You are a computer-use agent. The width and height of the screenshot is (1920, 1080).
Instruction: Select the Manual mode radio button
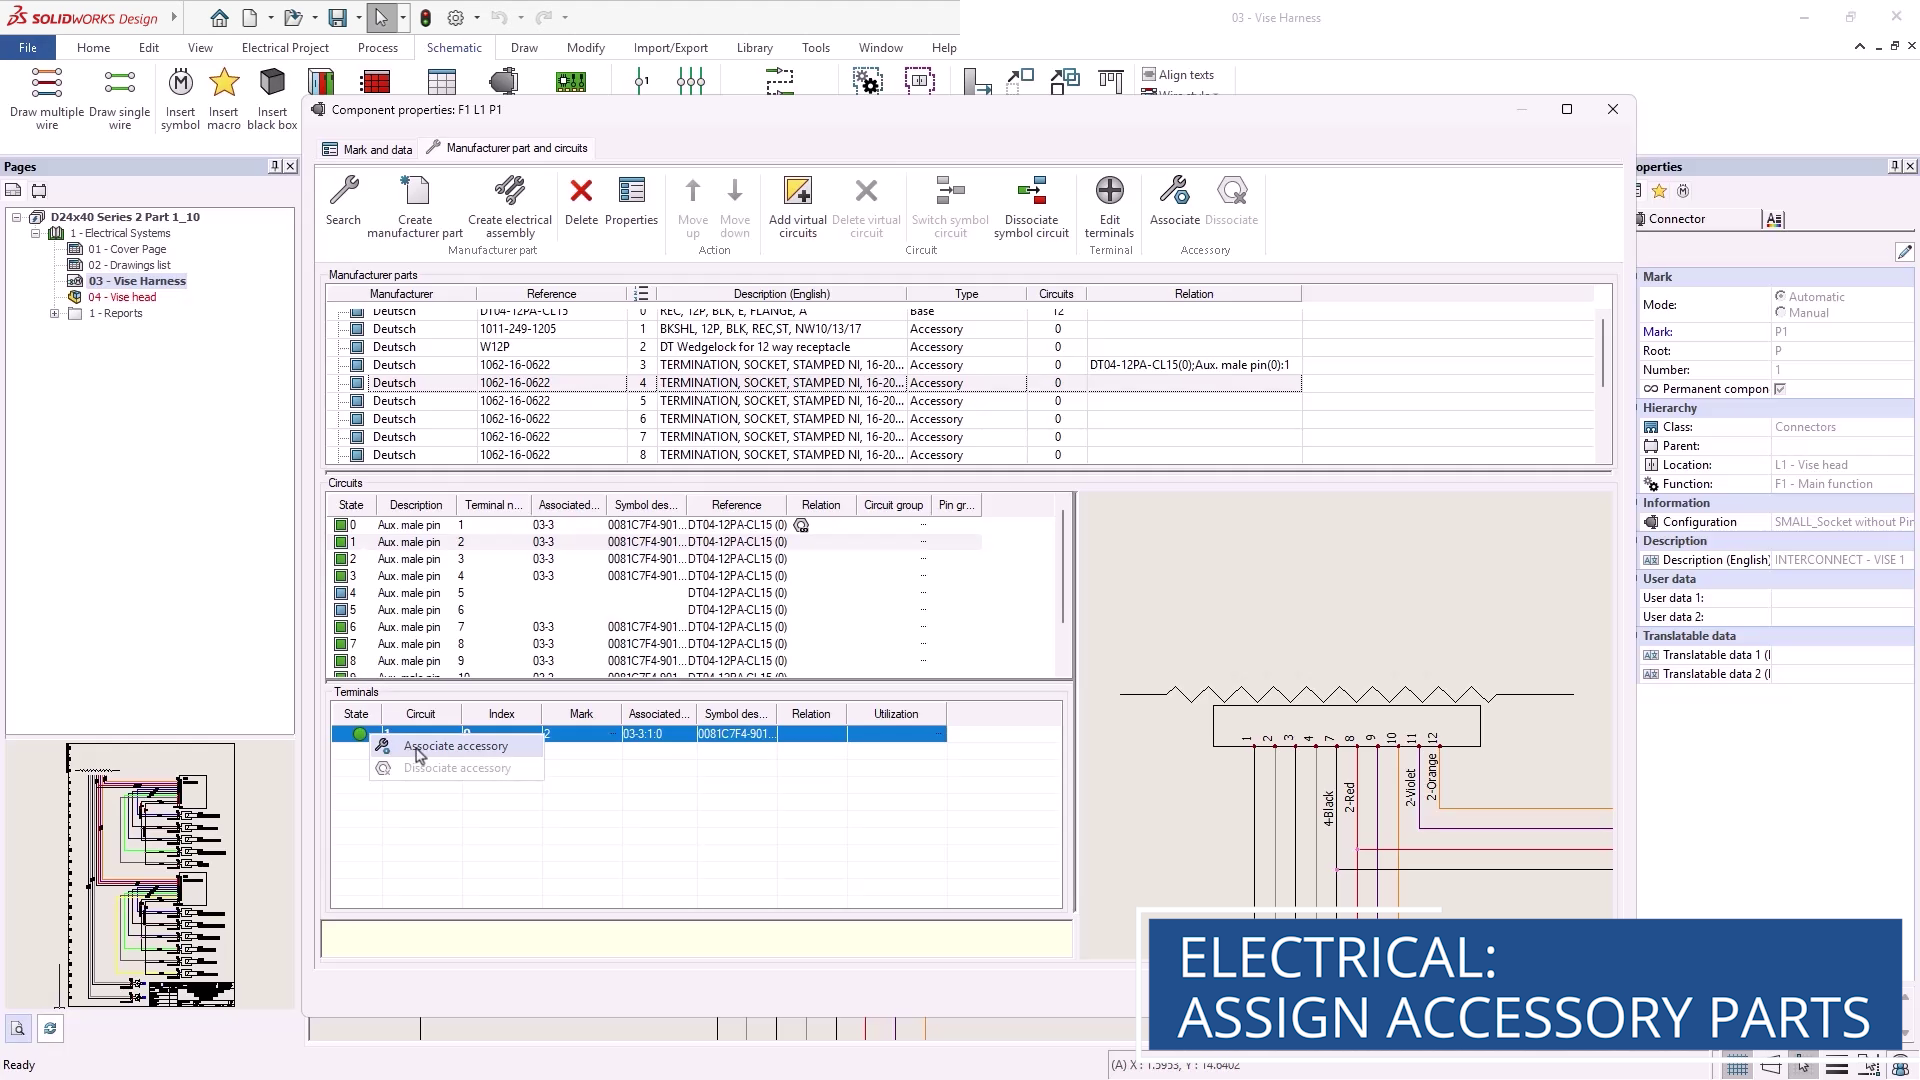point(1780,313)
